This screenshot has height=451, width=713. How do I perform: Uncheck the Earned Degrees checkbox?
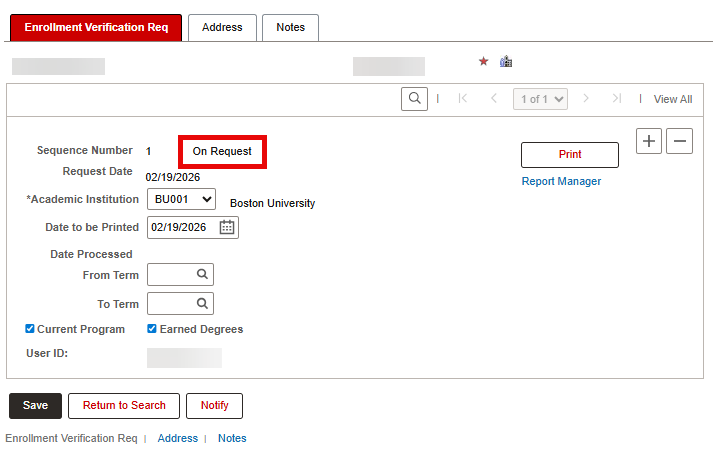(x=152, y=329)
